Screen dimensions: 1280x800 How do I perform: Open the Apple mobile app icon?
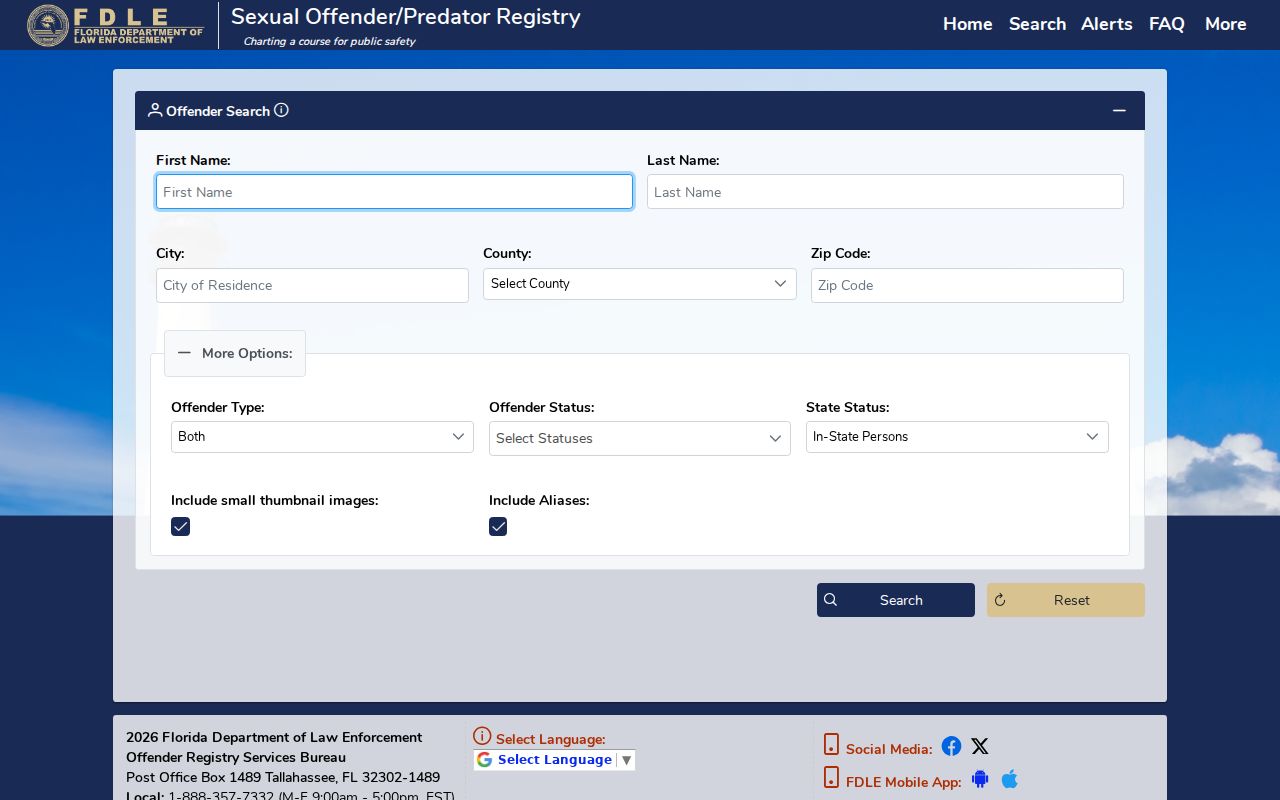(x=1010, y=779)
